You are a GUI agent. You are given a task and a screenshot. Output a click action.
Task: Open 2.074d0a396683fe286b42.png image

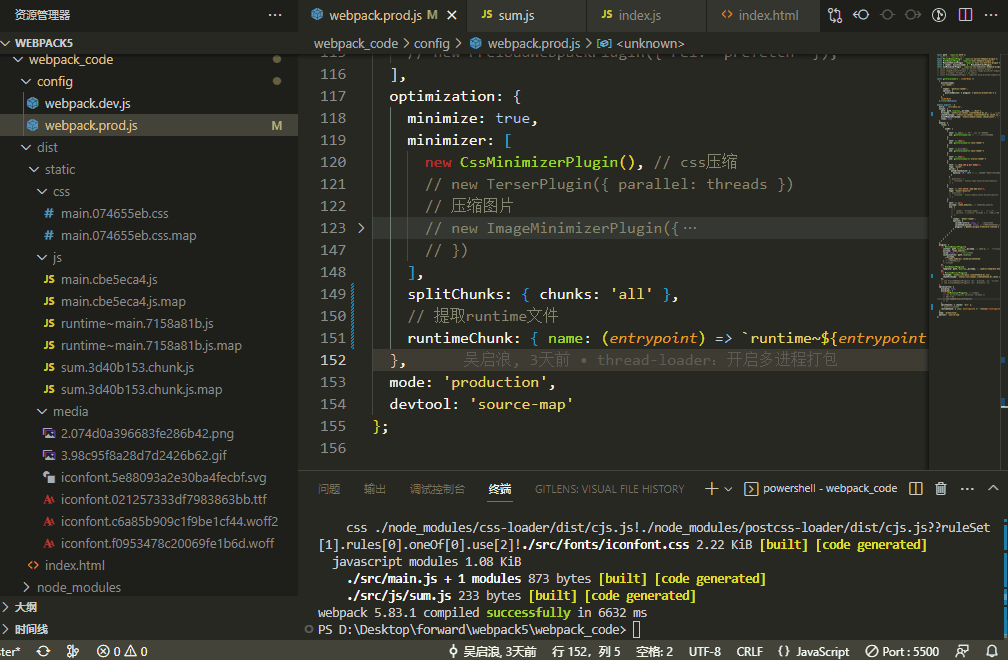[148, 433]
